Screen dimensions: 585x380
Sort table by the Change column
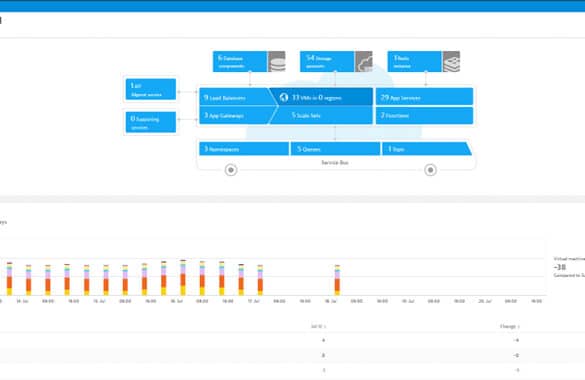click(510, 326)
